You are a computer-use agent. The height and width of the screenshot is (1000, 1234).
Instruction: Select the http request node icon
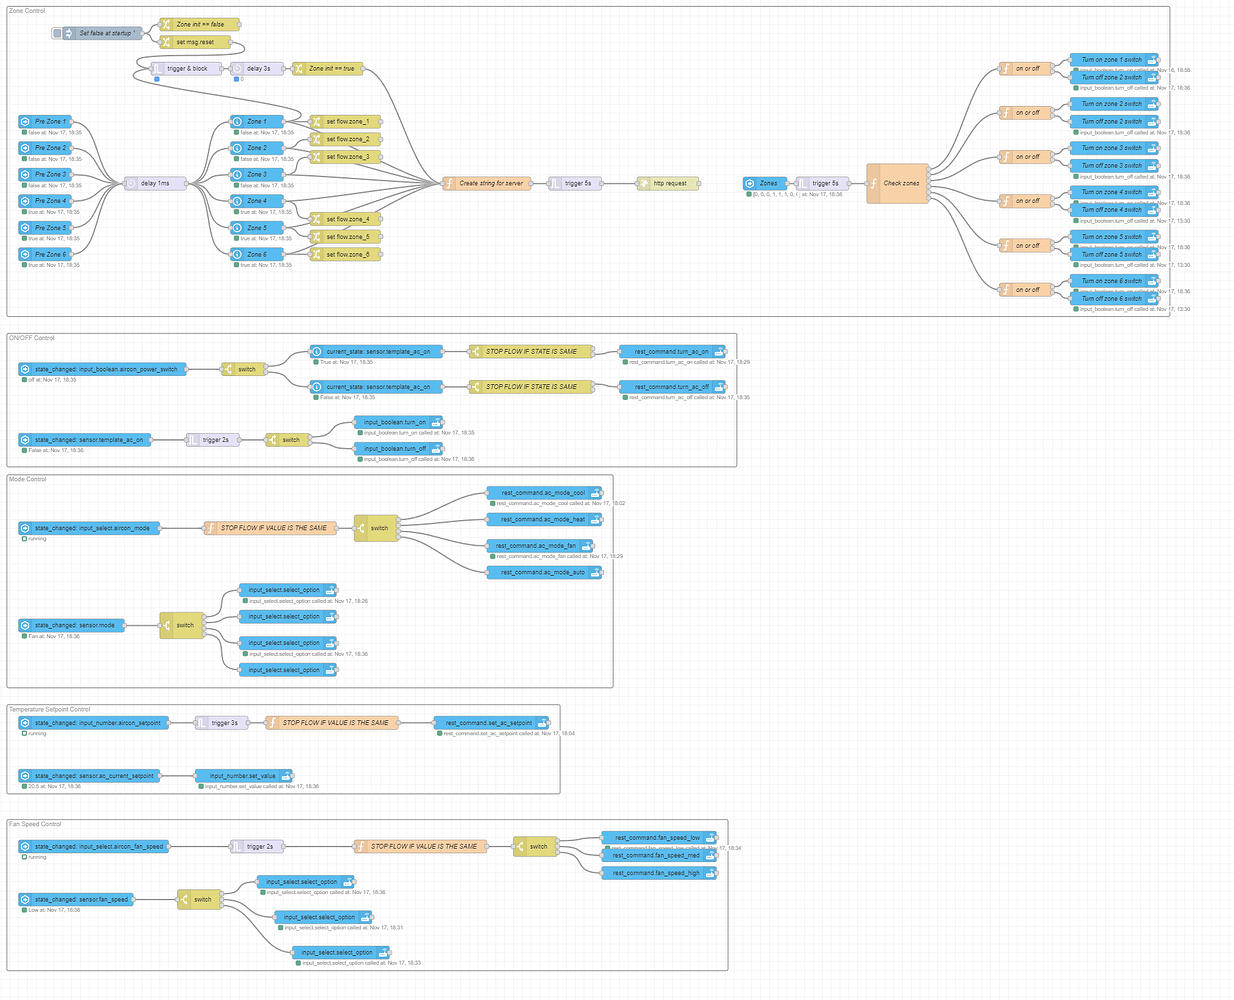[644, 183]
